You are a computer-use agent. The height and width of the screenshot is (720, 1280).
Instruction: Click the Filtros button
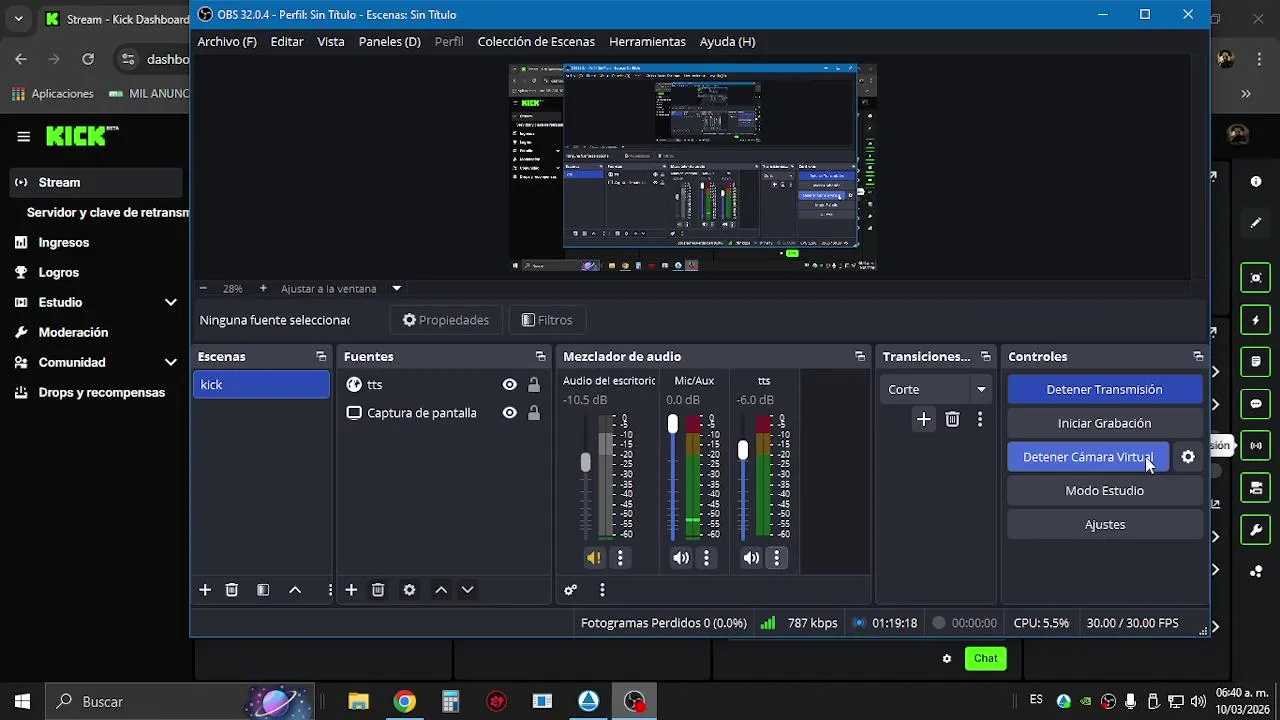click(547, 320)
